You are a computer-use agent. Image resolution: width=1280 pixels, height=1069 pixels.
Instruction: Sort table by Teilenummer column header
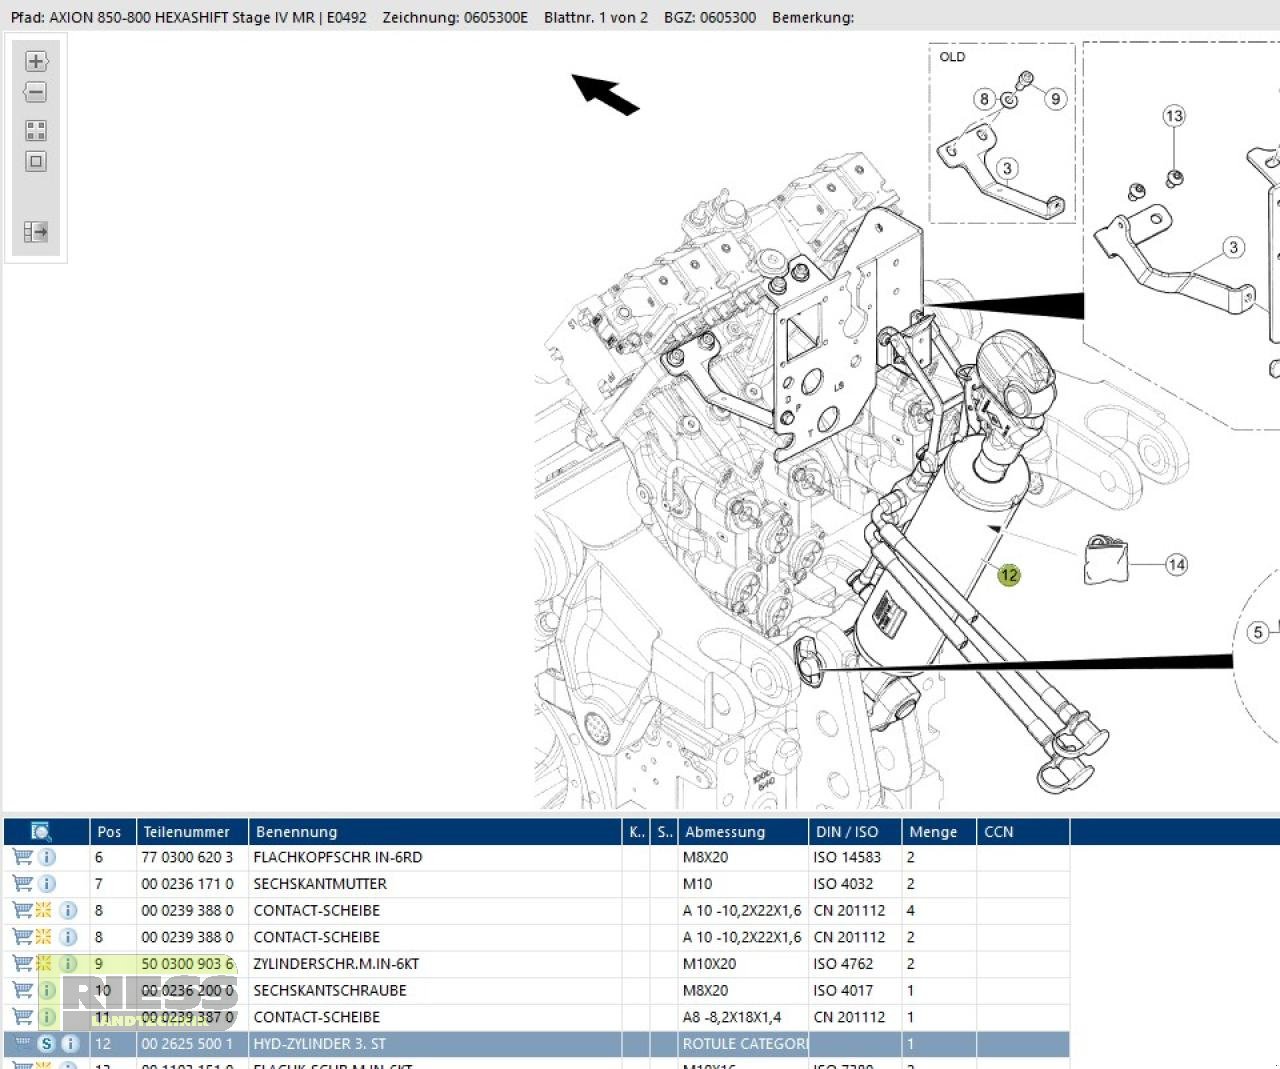click(x=187, y=831)
